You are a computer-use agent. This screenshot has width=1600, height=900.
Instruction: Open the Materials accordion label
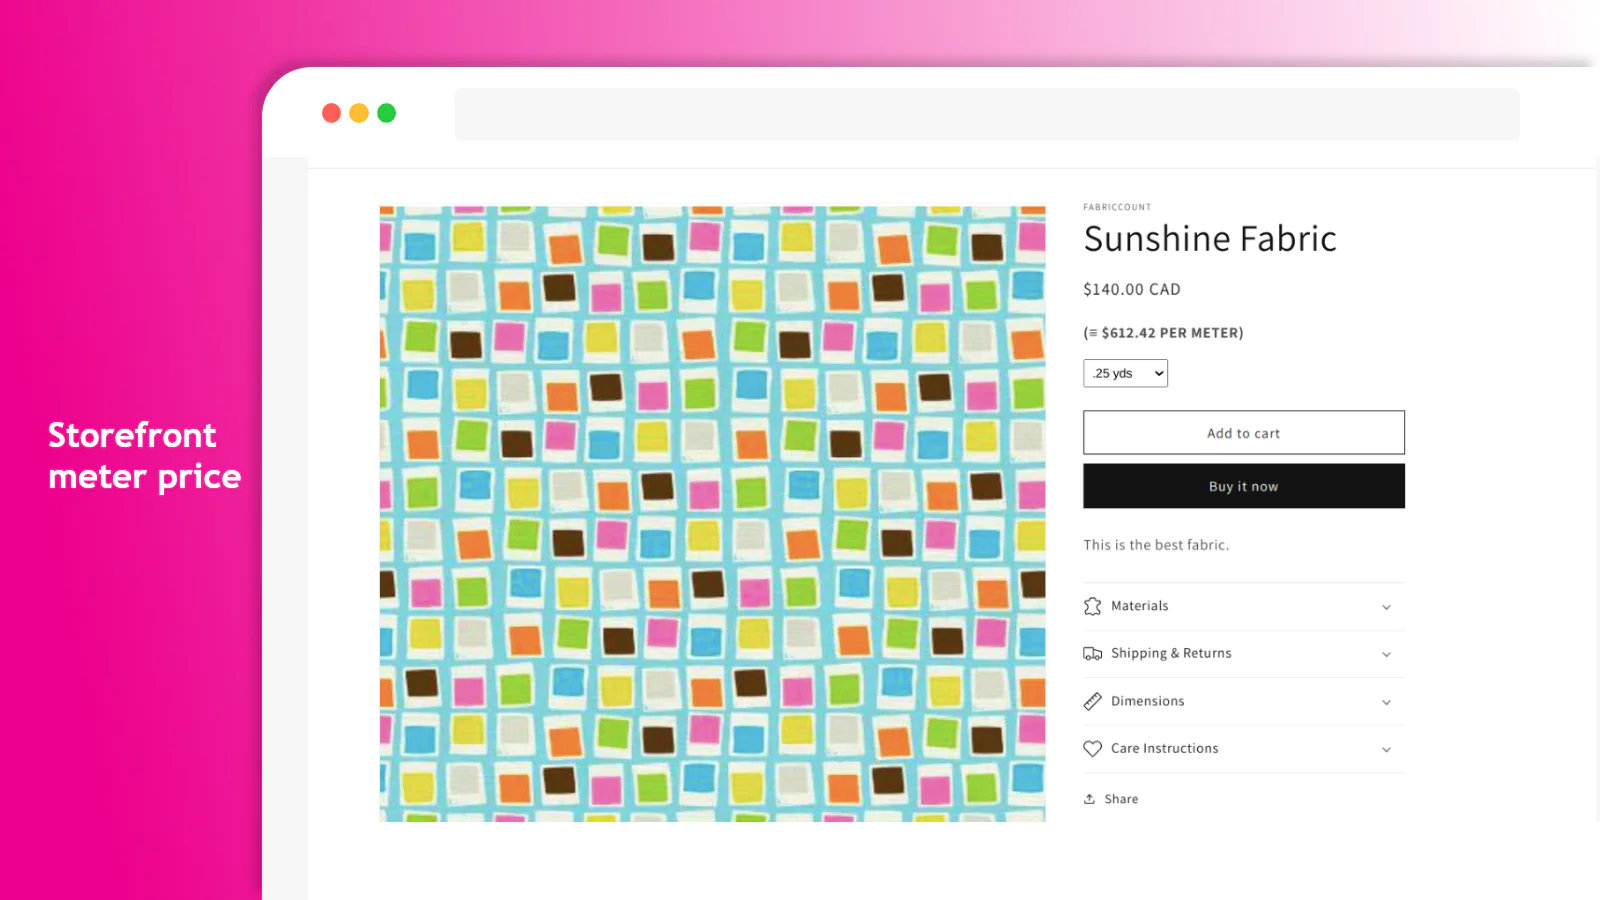click(x=1139, y=606)
